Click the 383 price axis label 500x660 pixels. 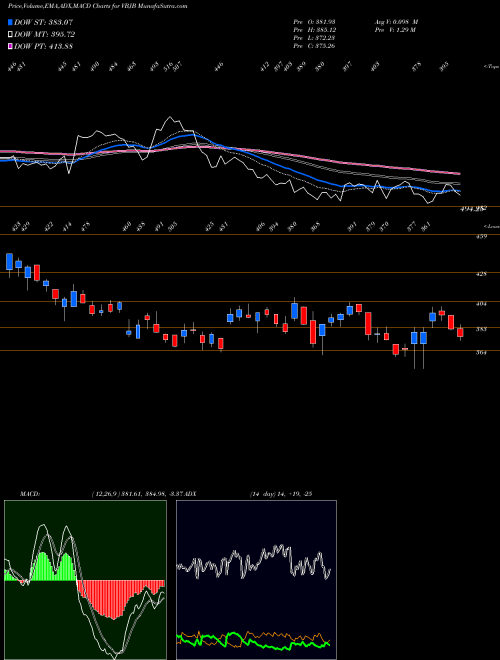pyautogui.click(x=481, y=329)
